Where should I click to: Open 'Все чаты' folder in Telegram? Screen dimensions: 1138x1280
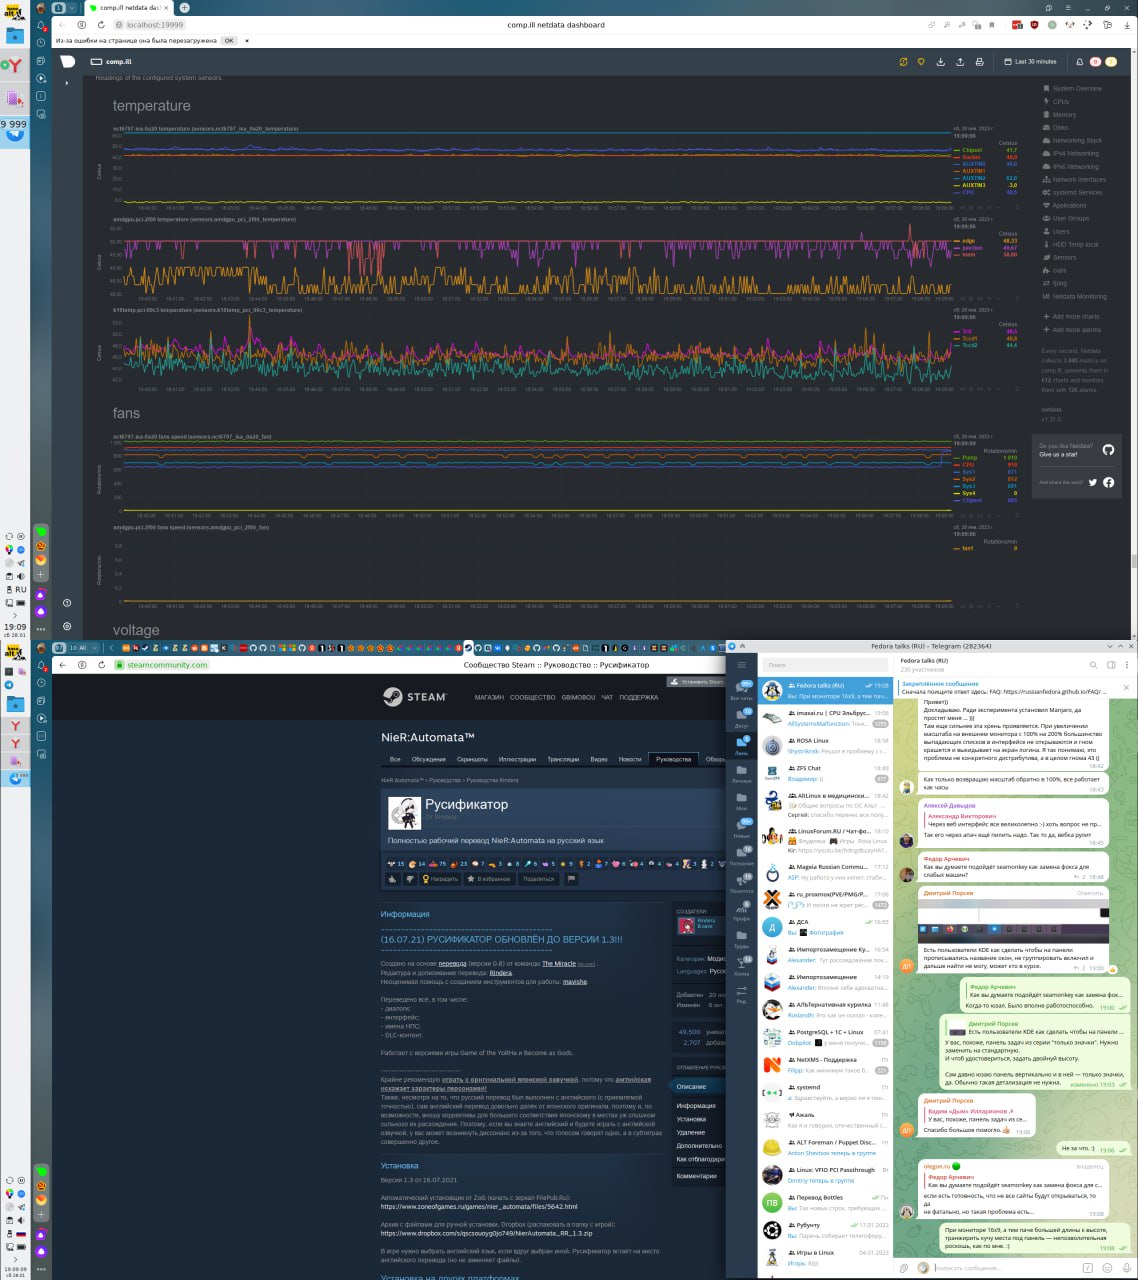(741, 690)
